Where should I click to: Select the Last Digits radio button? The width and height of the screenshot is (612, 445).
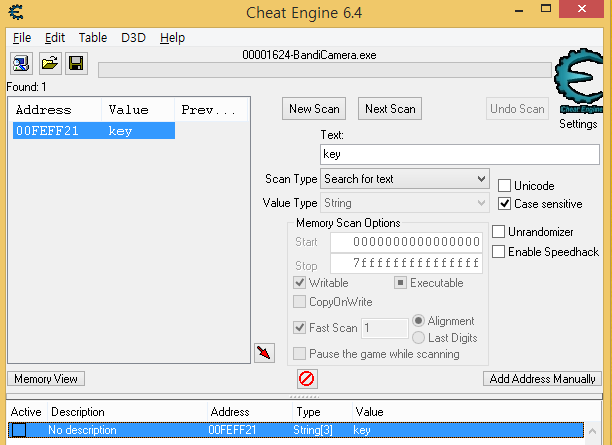[x=418, y=338]
